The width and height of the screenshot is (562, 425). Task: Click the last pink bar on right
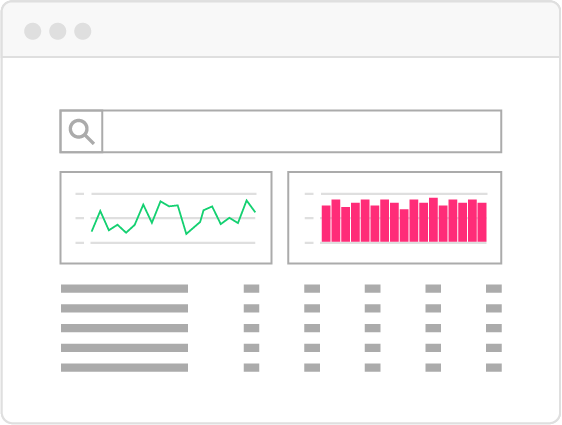[482, 222]
